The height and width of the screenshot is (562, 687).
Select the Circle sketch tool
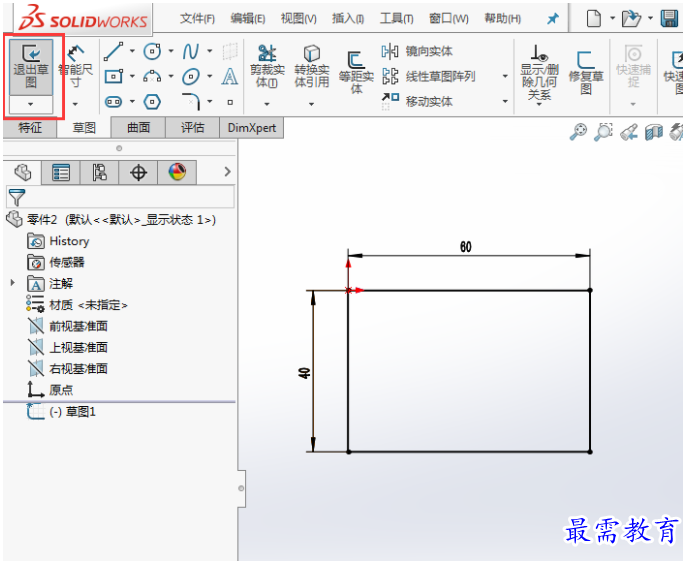click(152, 52)
